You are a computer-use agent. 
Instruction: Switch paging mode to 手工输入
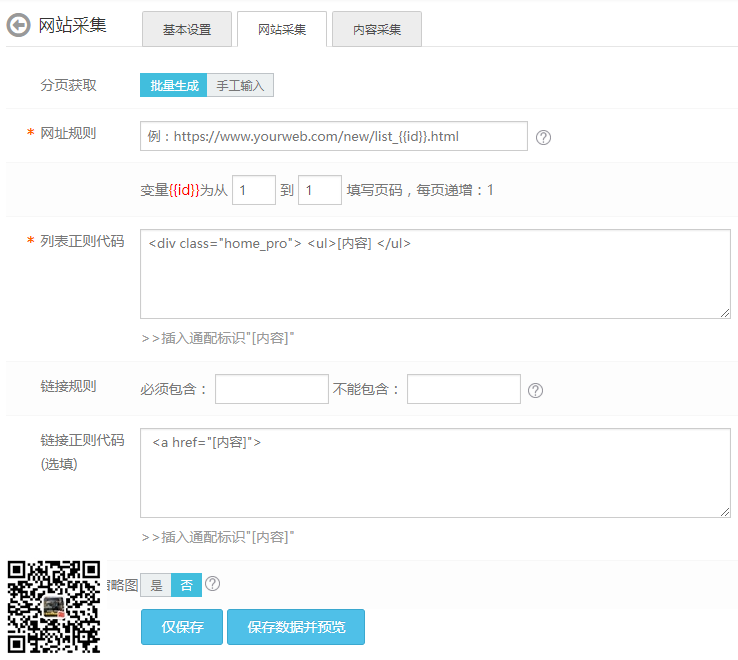[x=240, y=85]
